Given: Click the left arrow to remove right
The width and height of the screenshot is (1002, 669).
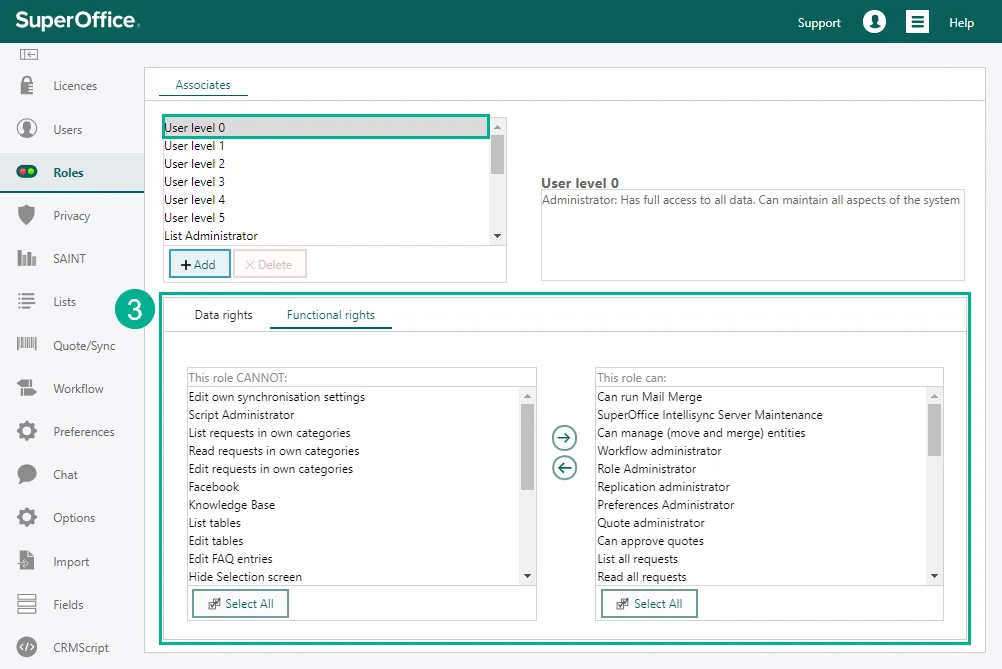Looking at the screenshot, I should pos(565,467).
